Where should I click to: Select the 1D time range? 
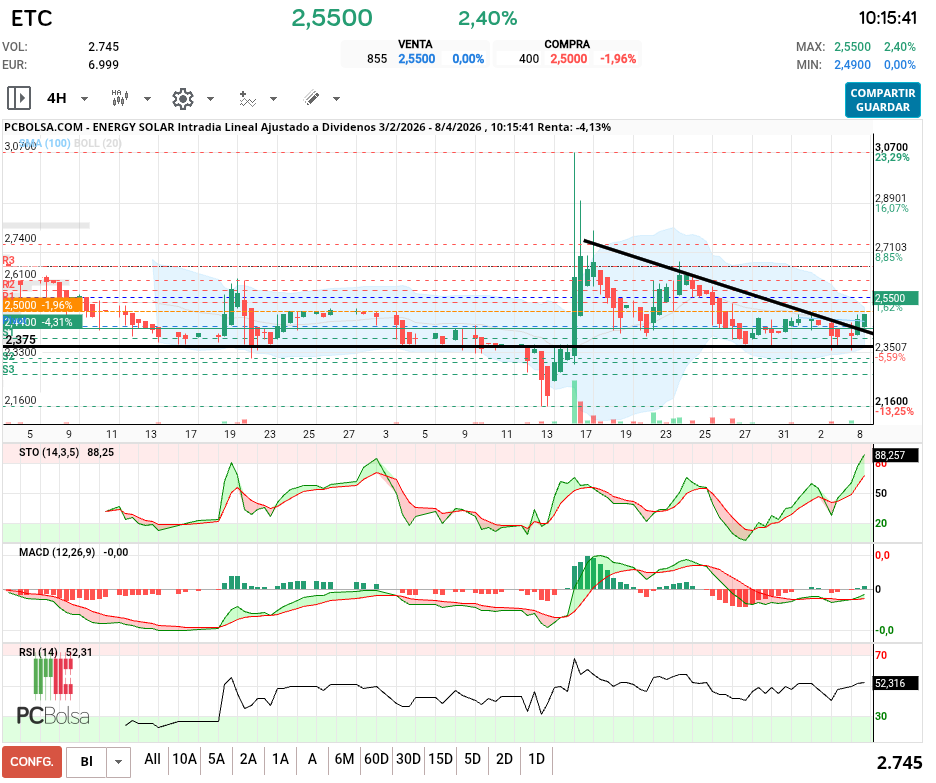pos(536,759)
